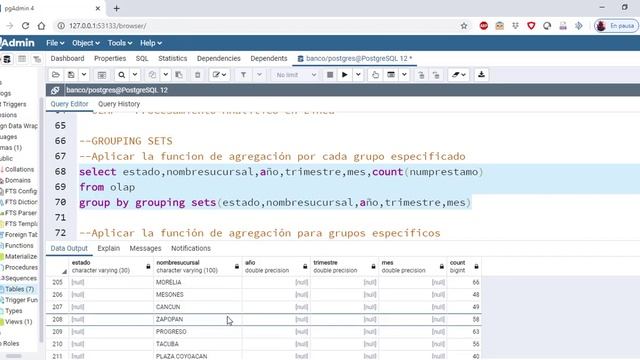This screenshot has height=360, width=640.
Task: Click the Explain Analyze icon
Action: pyautogui.click(x=391, y=75)
